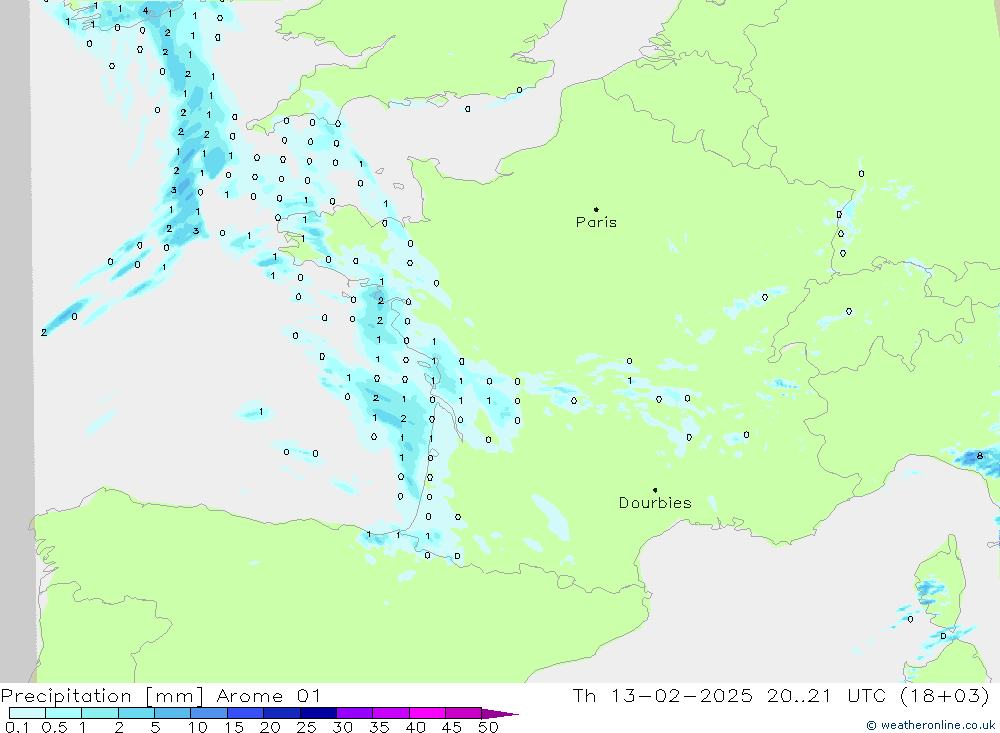Click the Dourbies city label

click(655, 503)
